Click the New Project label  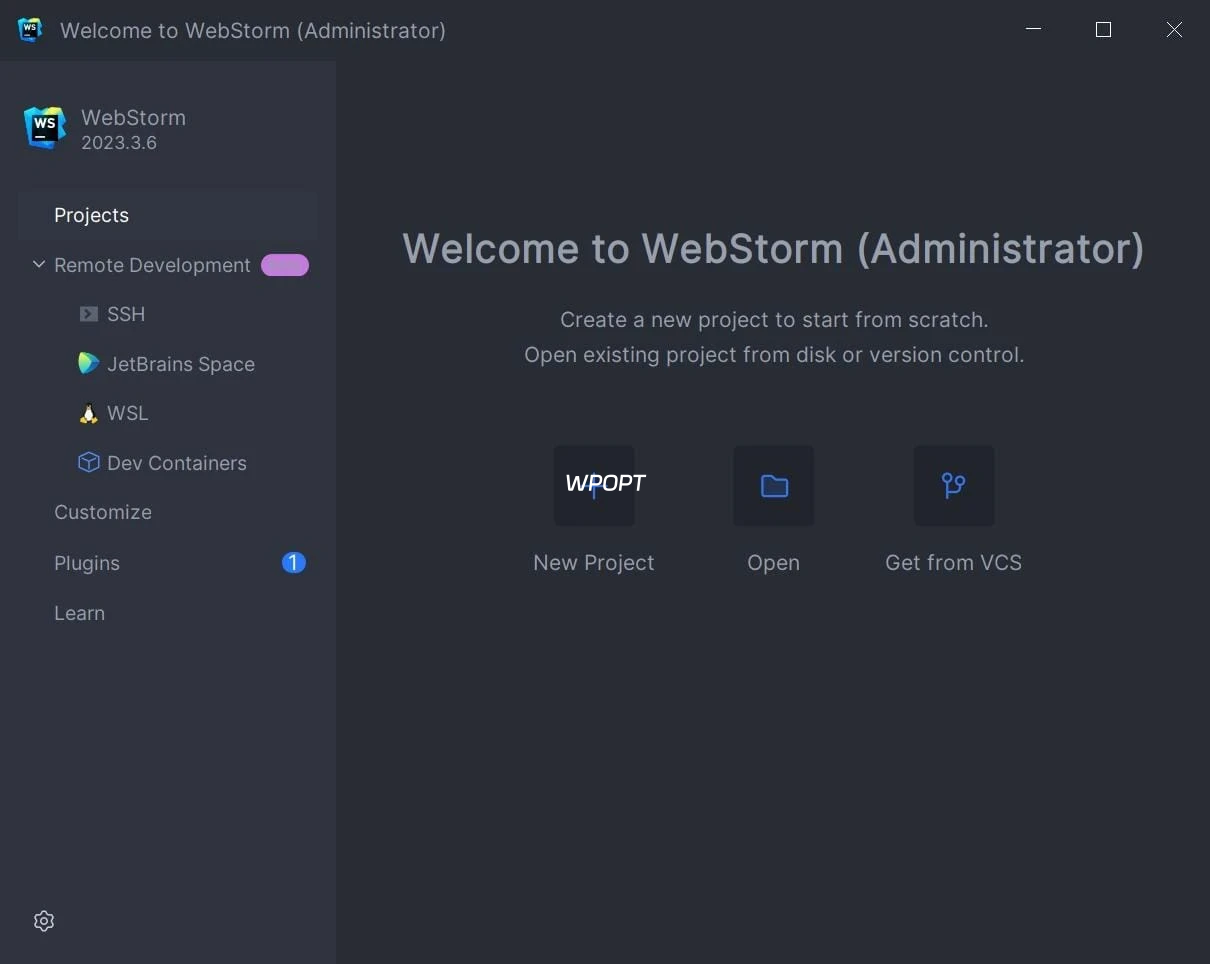pyautogui.click(x=594, y=563)
